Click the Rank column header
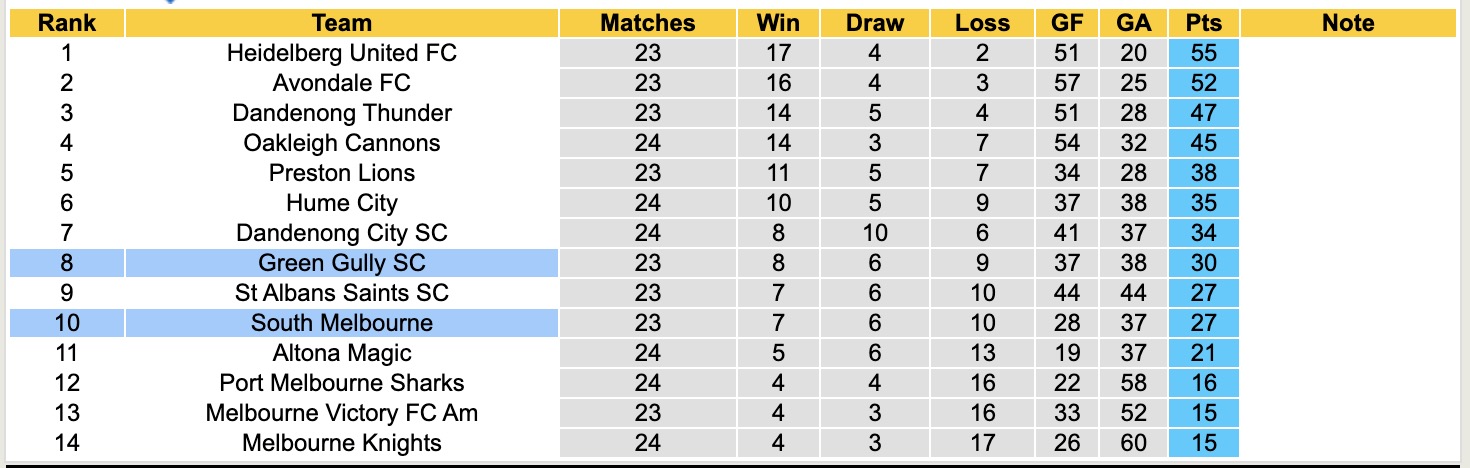Screen dimensions: 1470x468 [x=67, y=23]
